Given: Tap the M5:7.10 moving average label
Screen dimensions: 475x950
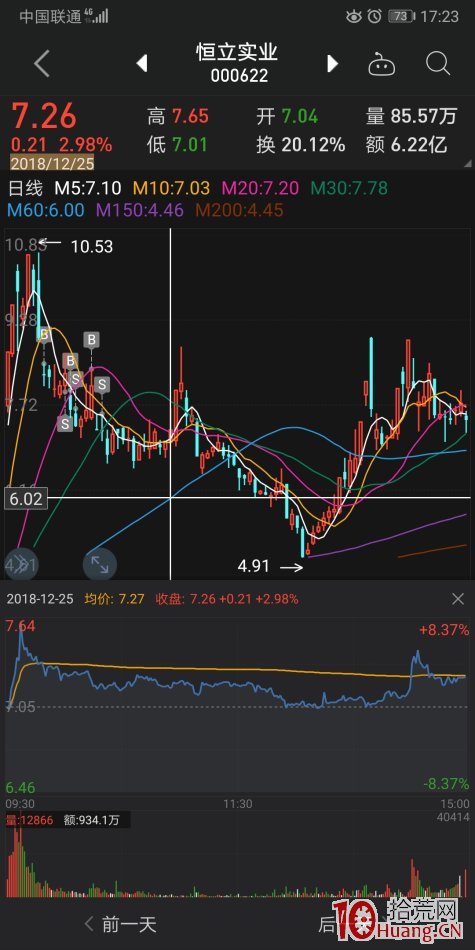Looking at the screenshot, I should point(88,188).
